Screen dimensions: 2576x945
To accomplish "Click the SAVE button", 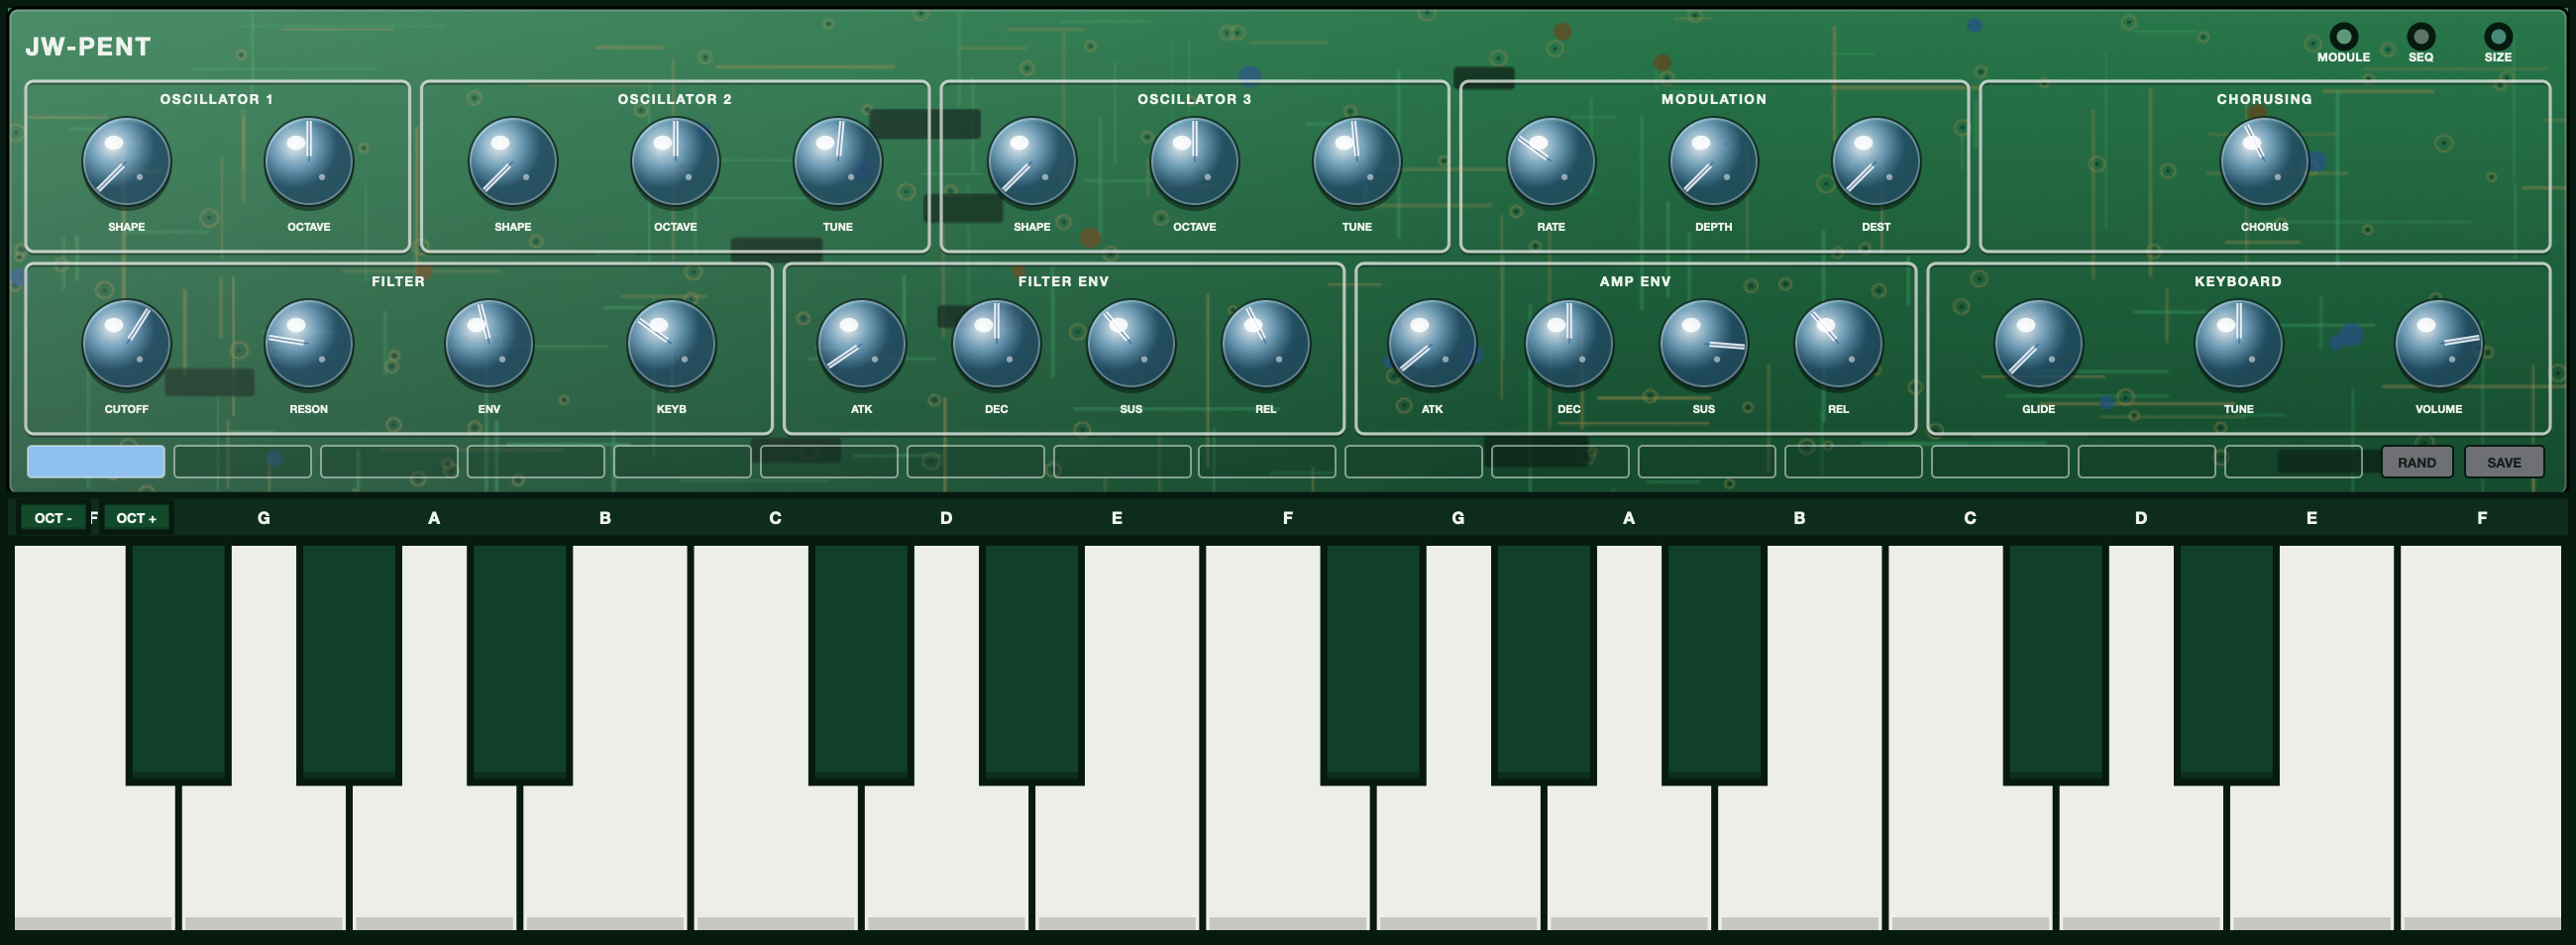I will coord(2503,462).
